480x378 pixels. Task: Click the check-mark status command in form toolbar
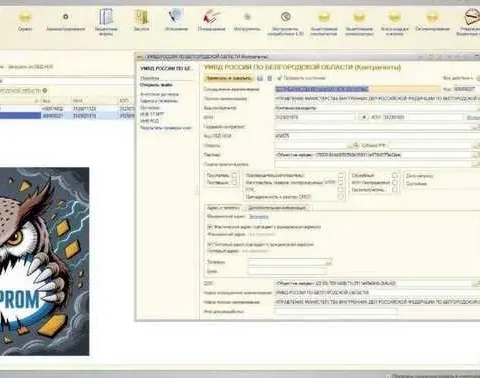tap(301, 78)
